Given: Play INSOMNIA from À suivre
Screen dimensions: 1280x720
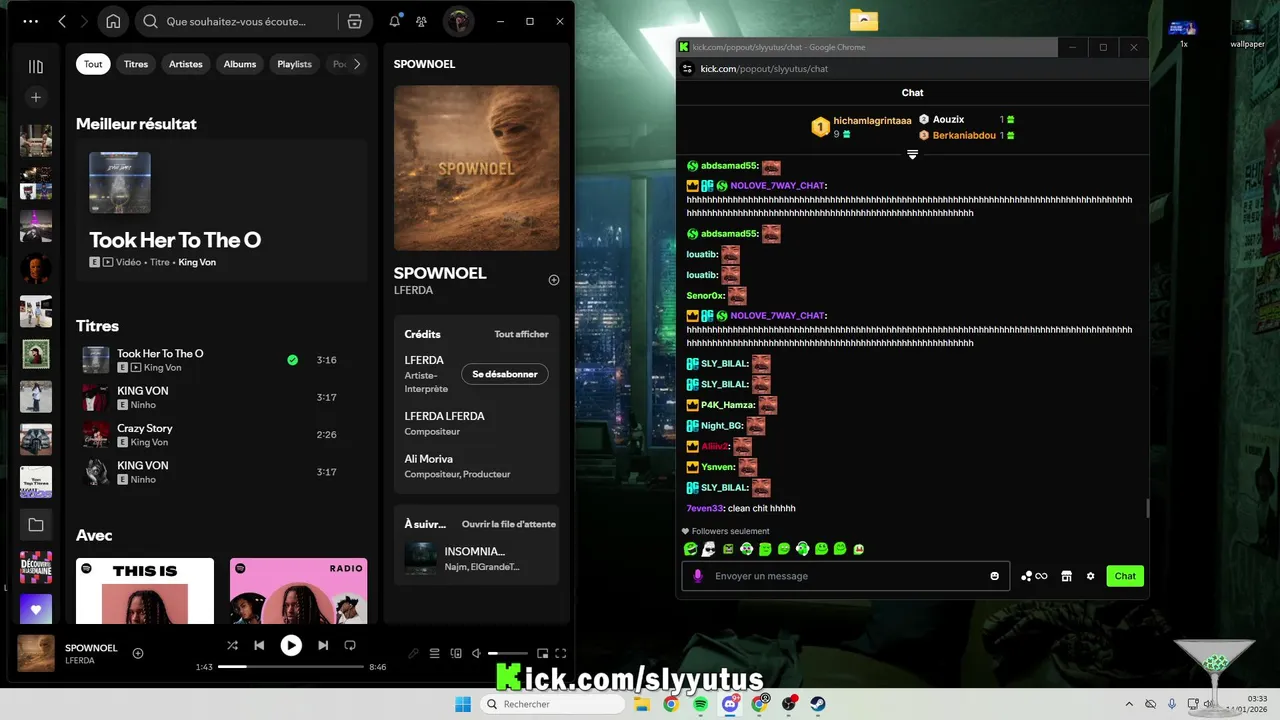Looking at the screenshot, I should click(476, 558).
